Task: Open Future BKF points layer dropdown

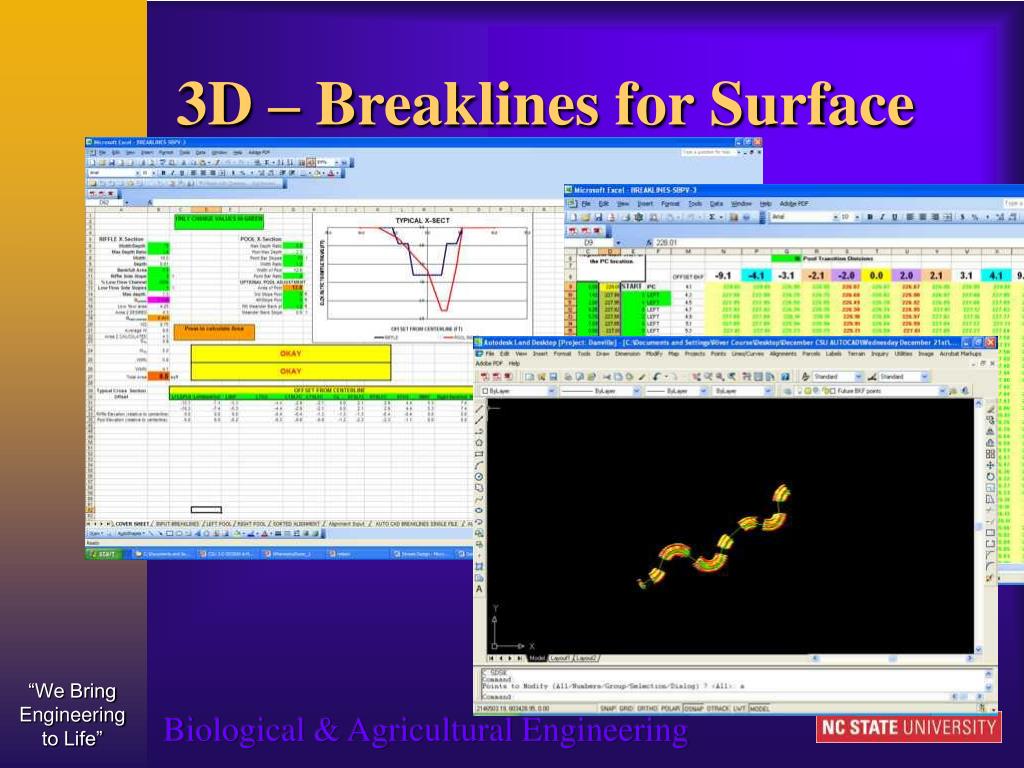Action: [942, 391]
